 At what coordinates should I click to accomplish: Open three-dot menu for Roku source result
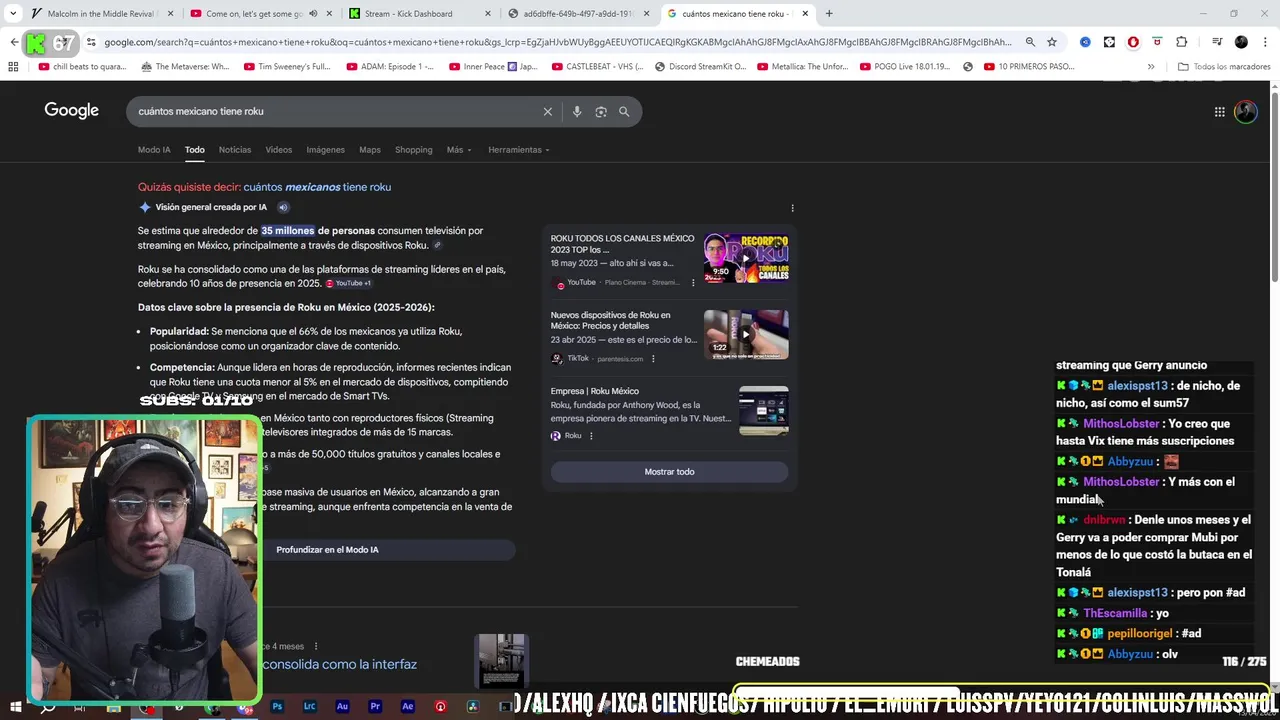(591, 436)
